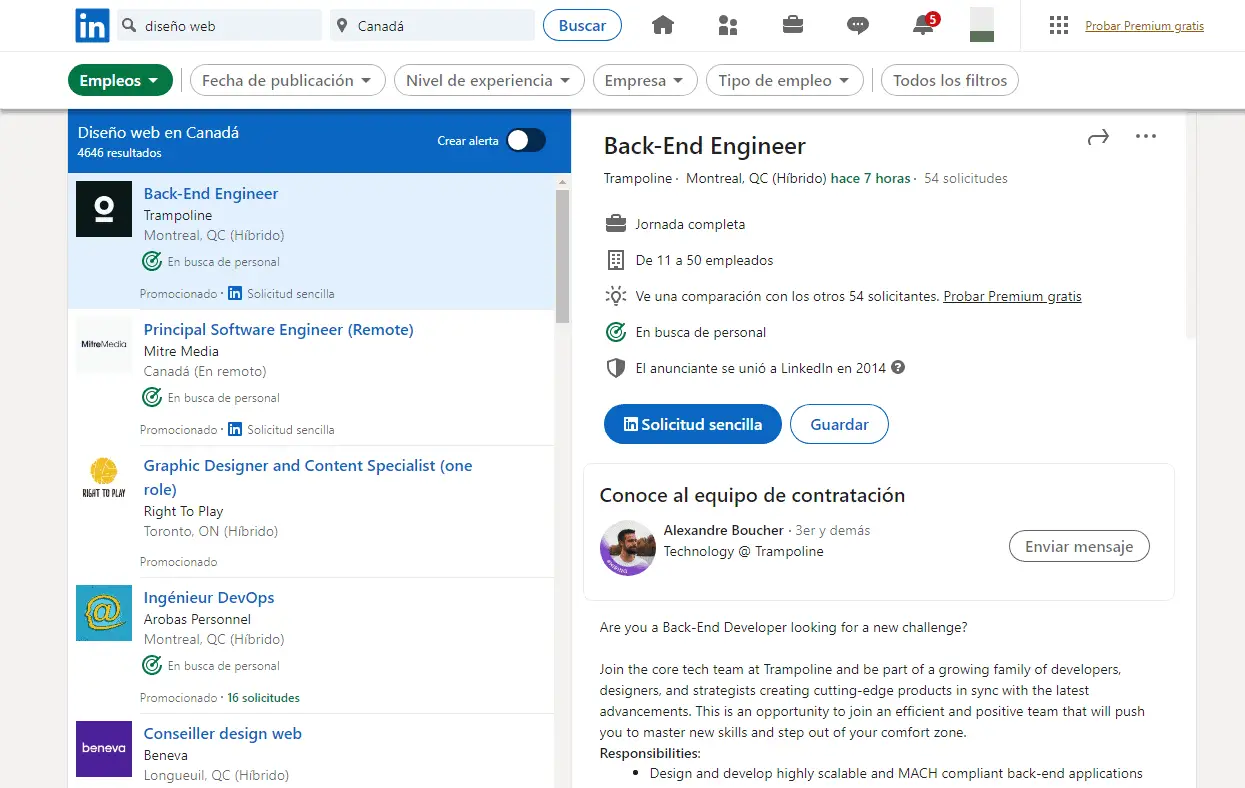This screenshot has width=1245, height=788.
Task: Open the Fecha de publicación filter
Action: tap(287, 81)
